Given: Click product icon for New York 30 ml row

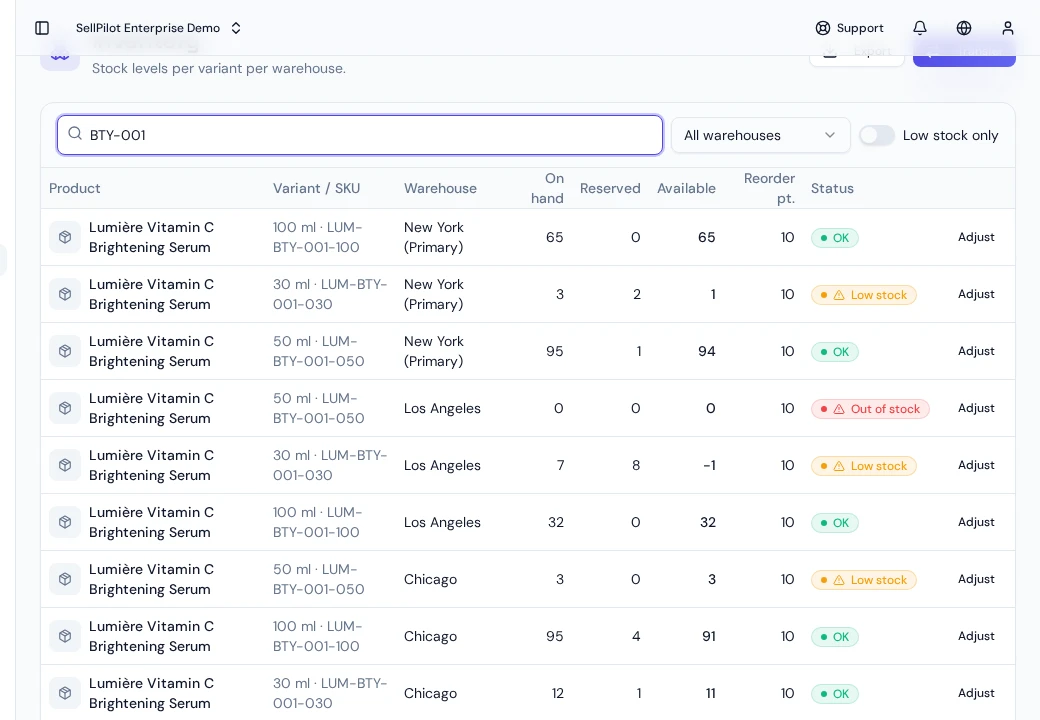Looking at the screenshot, I should click(x=65, y=294).
